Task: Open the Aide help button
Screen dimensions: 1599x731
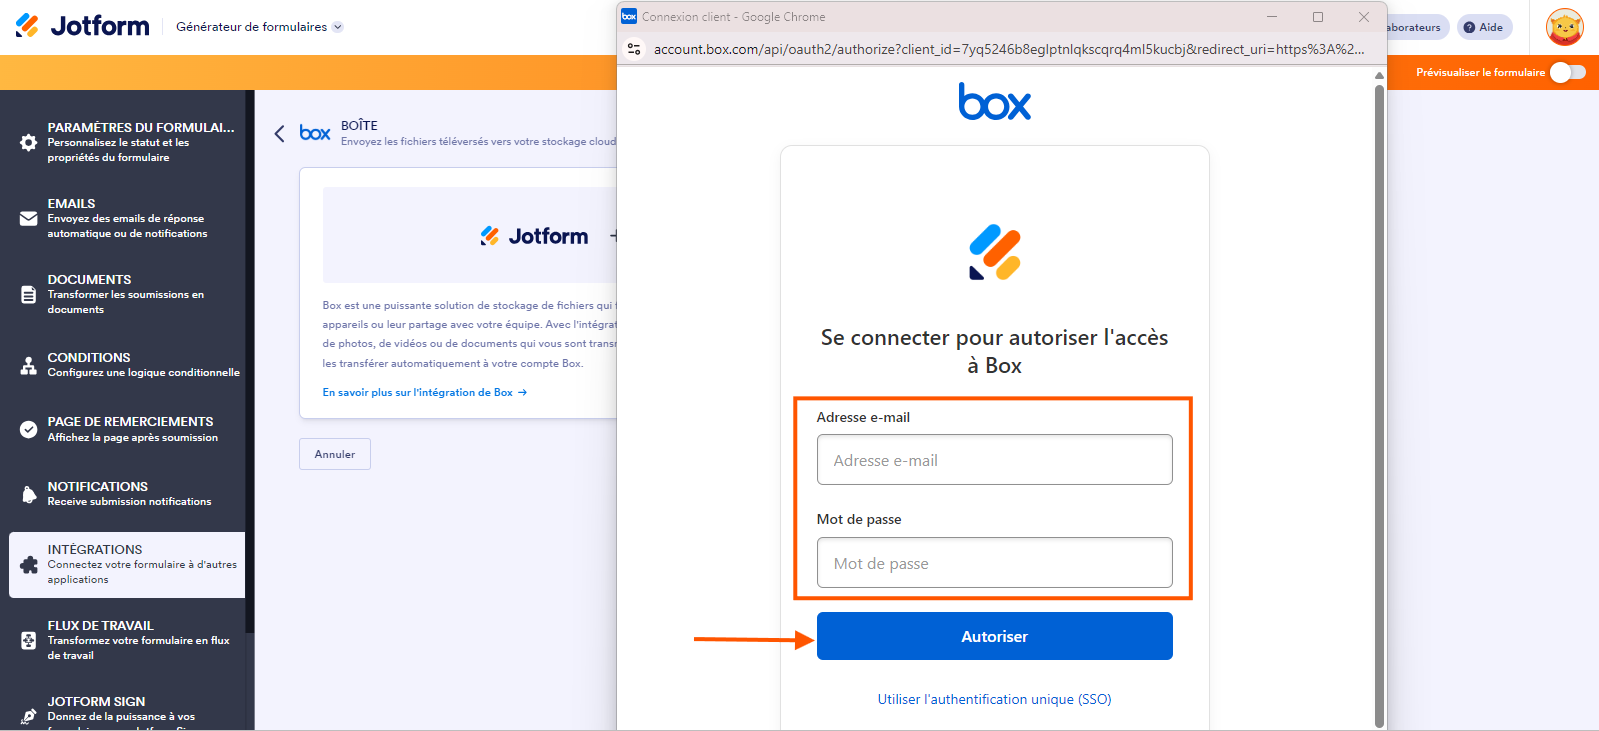Action: point(1484,27)
